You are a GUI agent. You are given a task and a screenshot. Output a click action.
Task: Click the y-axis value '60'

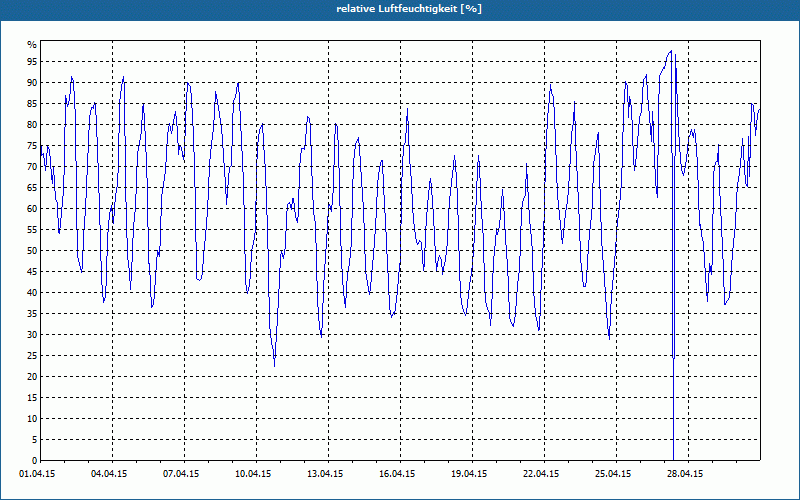coord(32,209)
